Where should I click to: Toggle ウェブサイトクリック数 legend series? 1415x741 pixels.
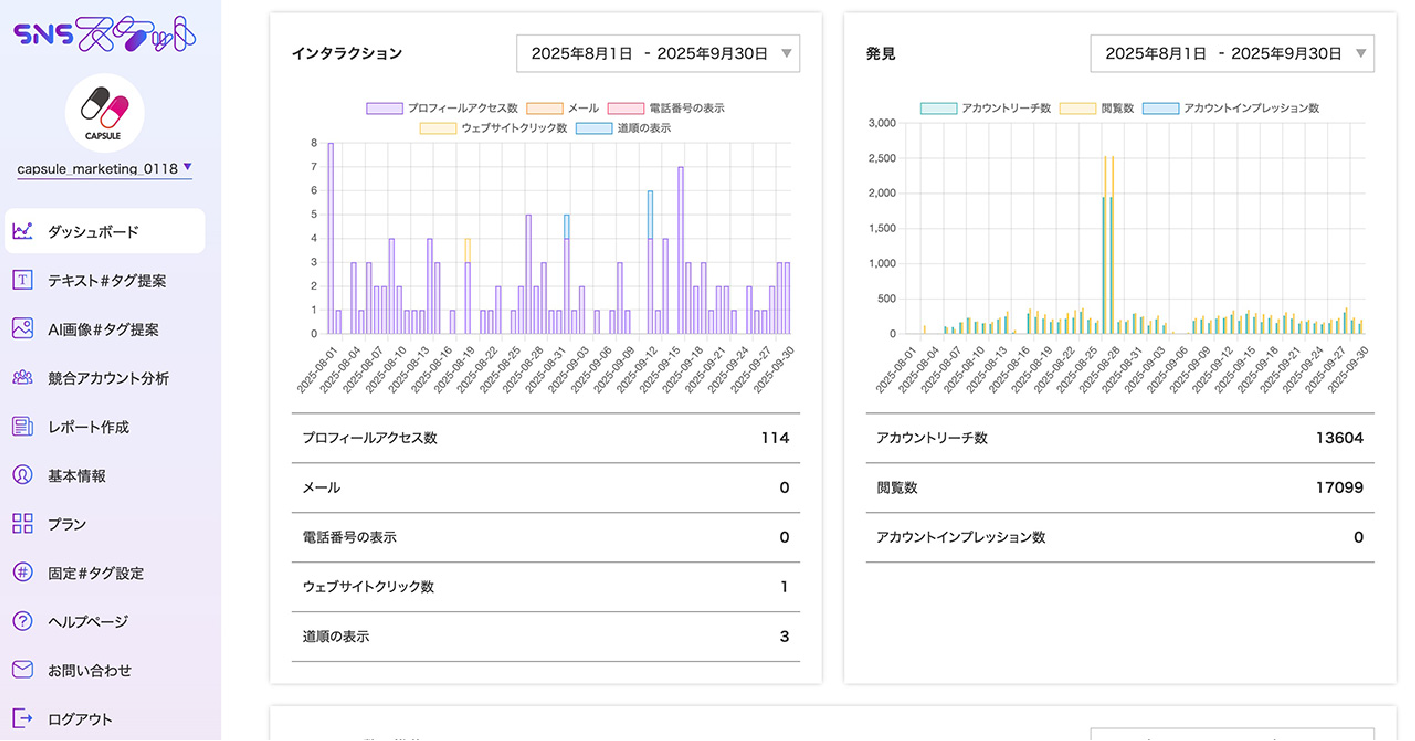494,128
